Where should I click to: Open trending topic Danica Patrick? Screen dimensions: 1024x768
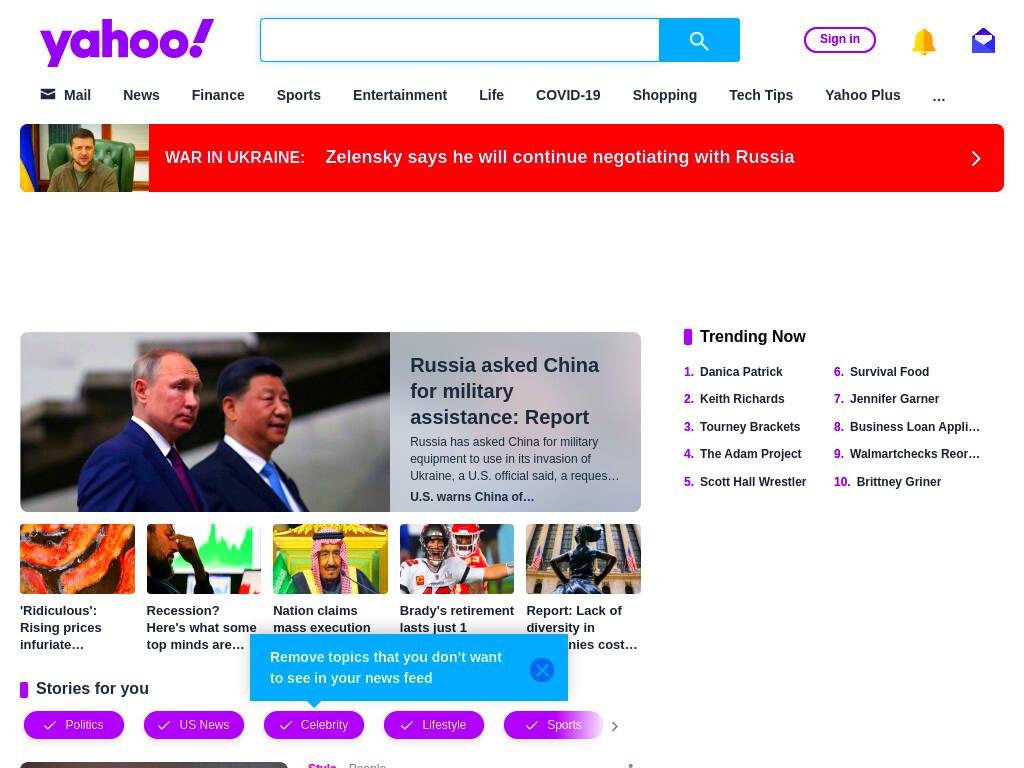[x=741, y=372]
